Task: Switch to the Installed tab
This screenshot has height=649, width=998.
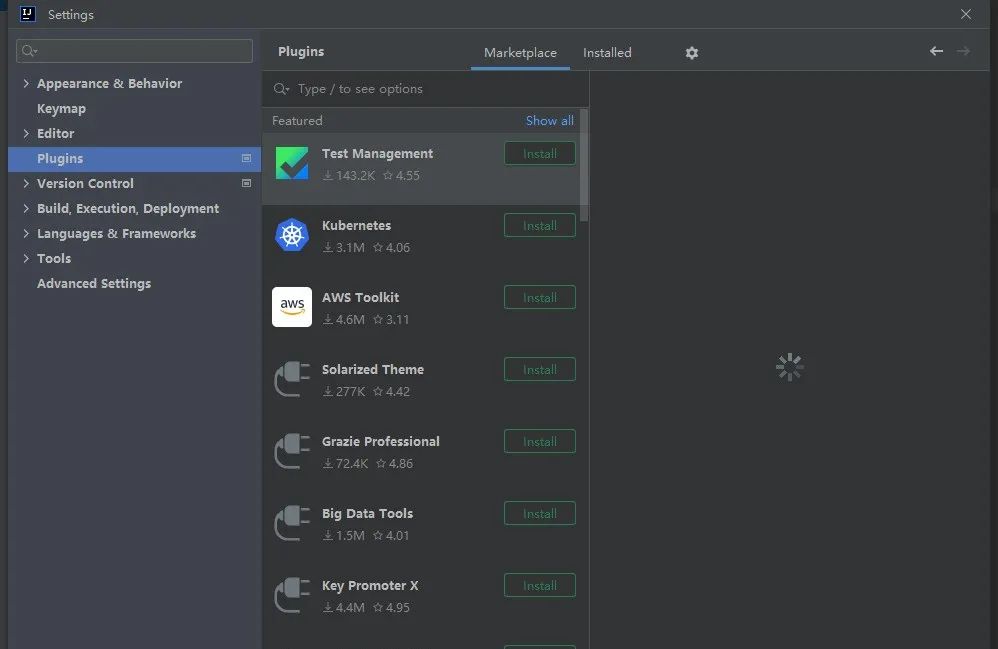Action: click(607, 53)
